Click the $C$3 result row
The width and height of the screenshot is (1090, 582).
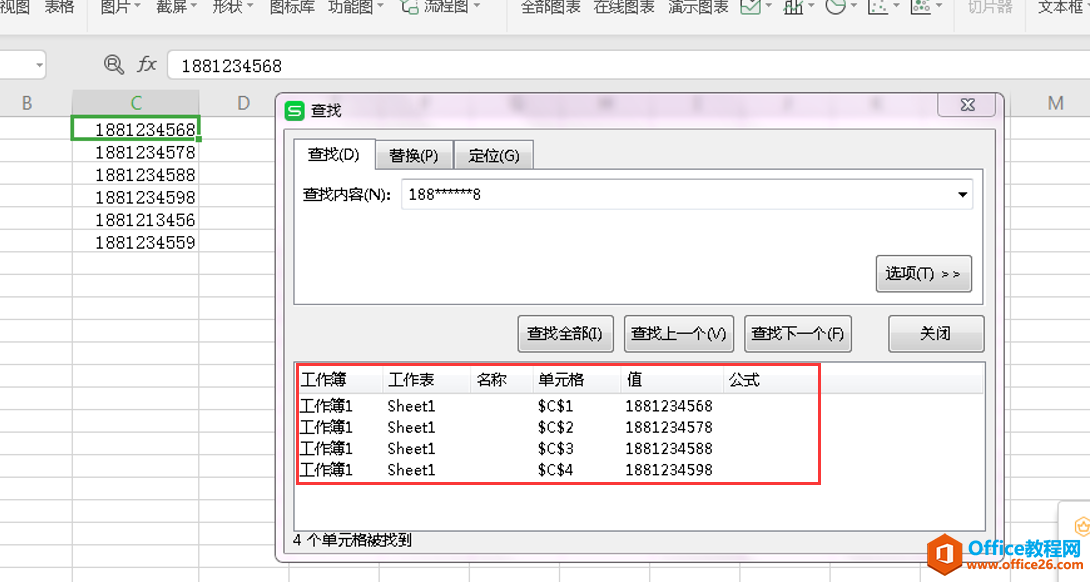coord(639,448)
